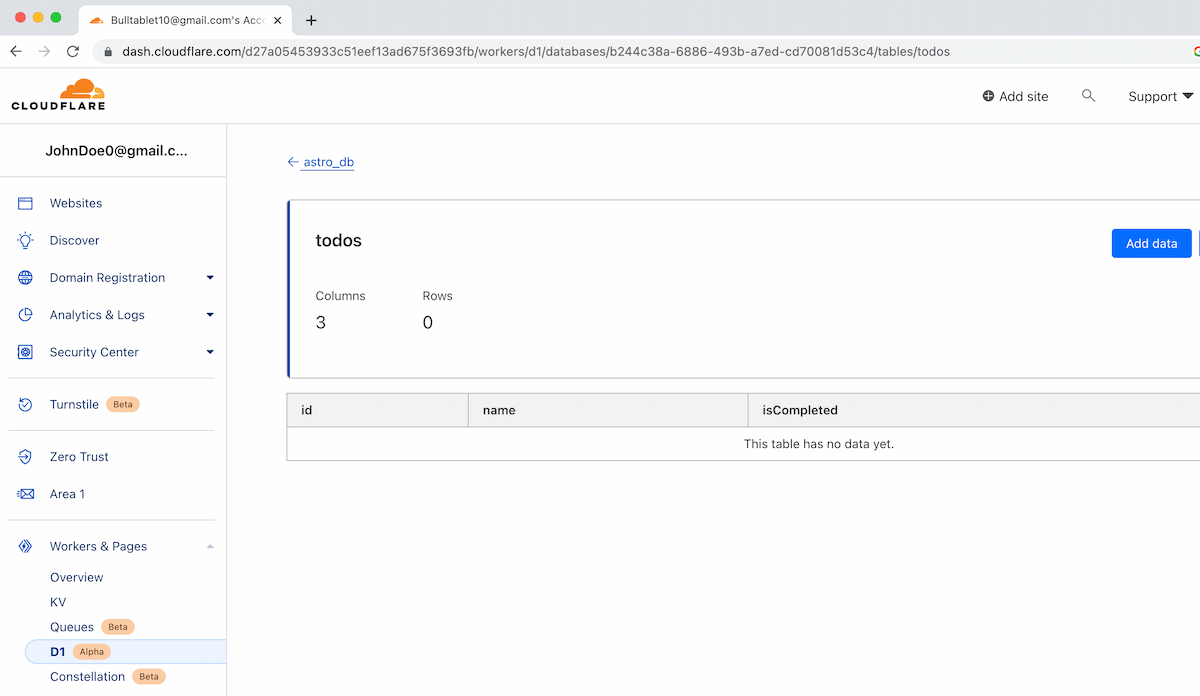Click the Zero Trust icon
The height and width of the screenshot is (696, 1200).
pos(24,456)
